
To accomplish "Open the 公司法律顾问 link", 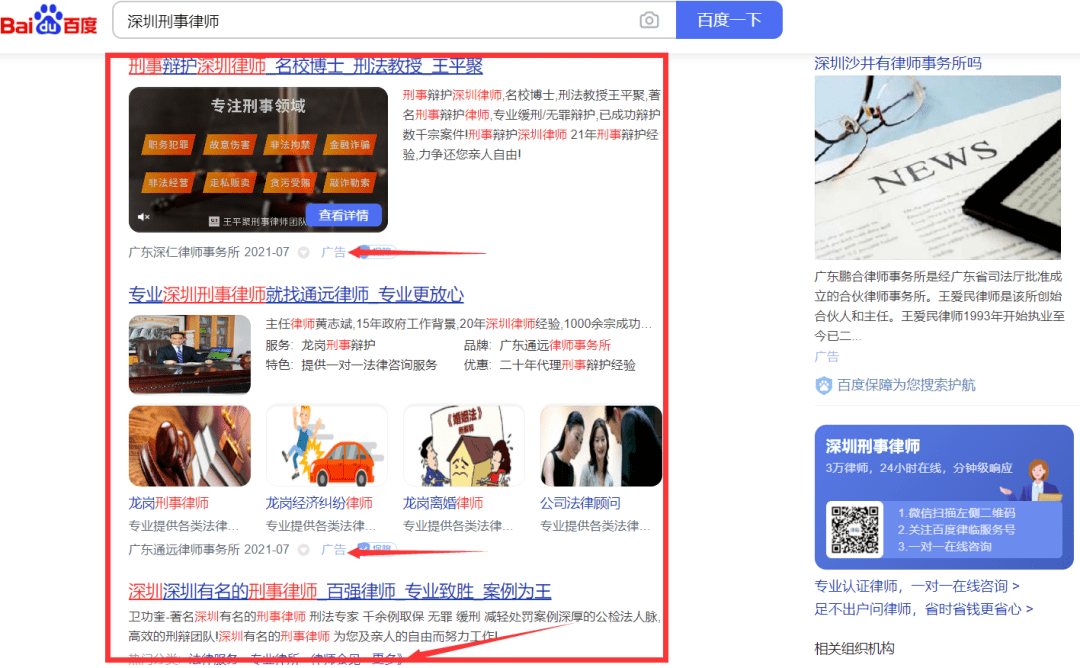I will tap(580, 503).
